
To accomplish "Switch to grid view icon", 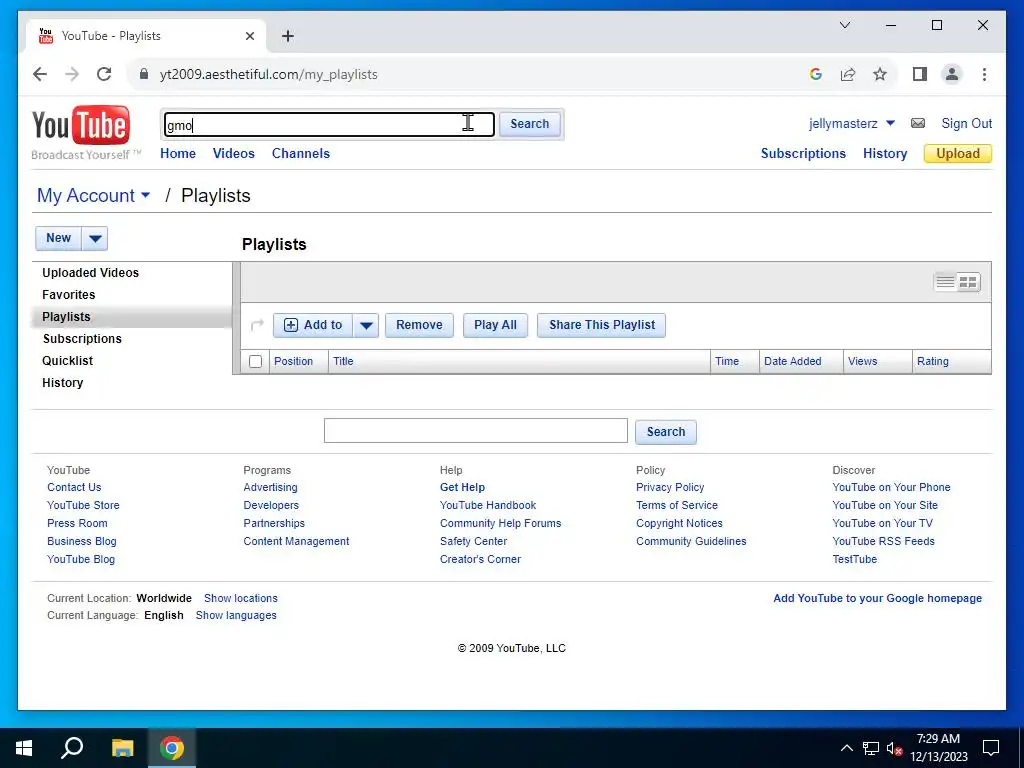I will (x=968, y=282).
